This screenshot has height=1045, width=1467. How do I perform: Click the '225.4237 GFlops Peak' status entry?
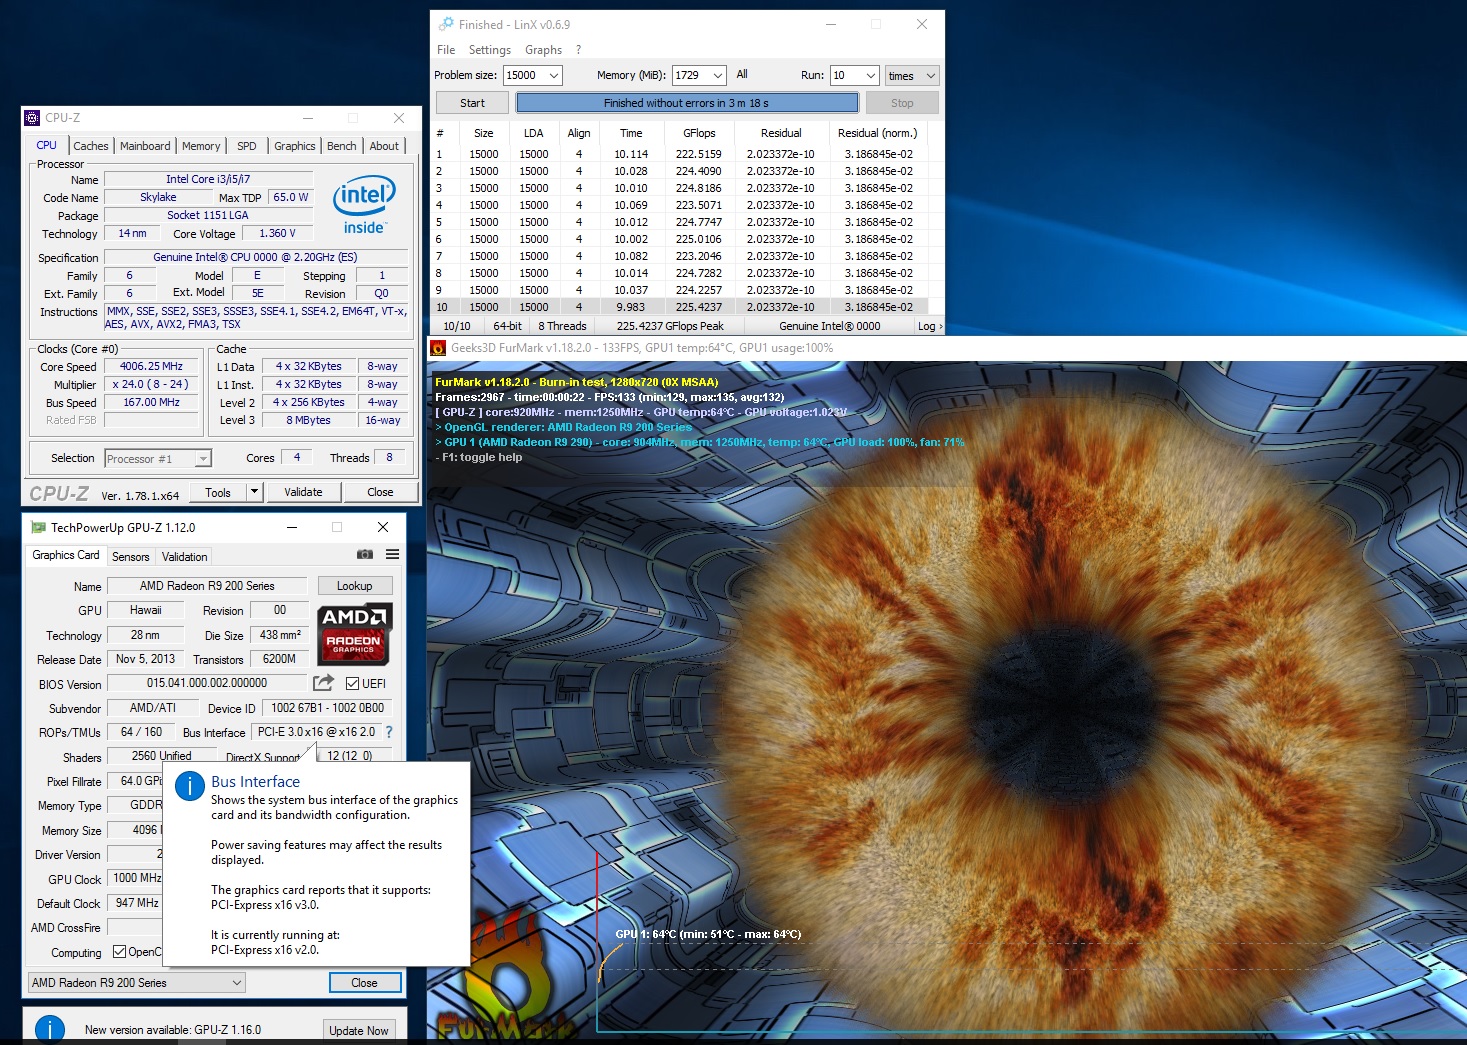(x=670, y=326)
